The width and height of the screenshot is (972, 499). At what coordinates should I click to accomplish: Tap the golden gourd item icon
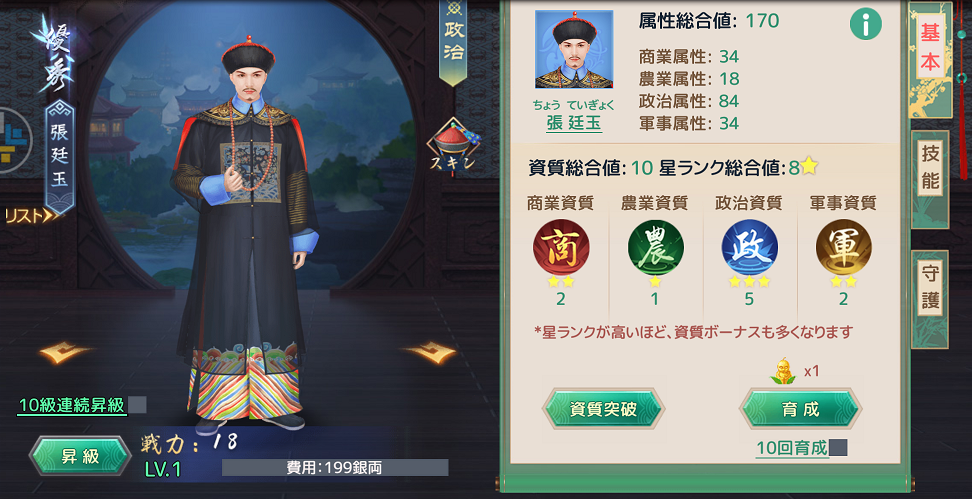783,371
